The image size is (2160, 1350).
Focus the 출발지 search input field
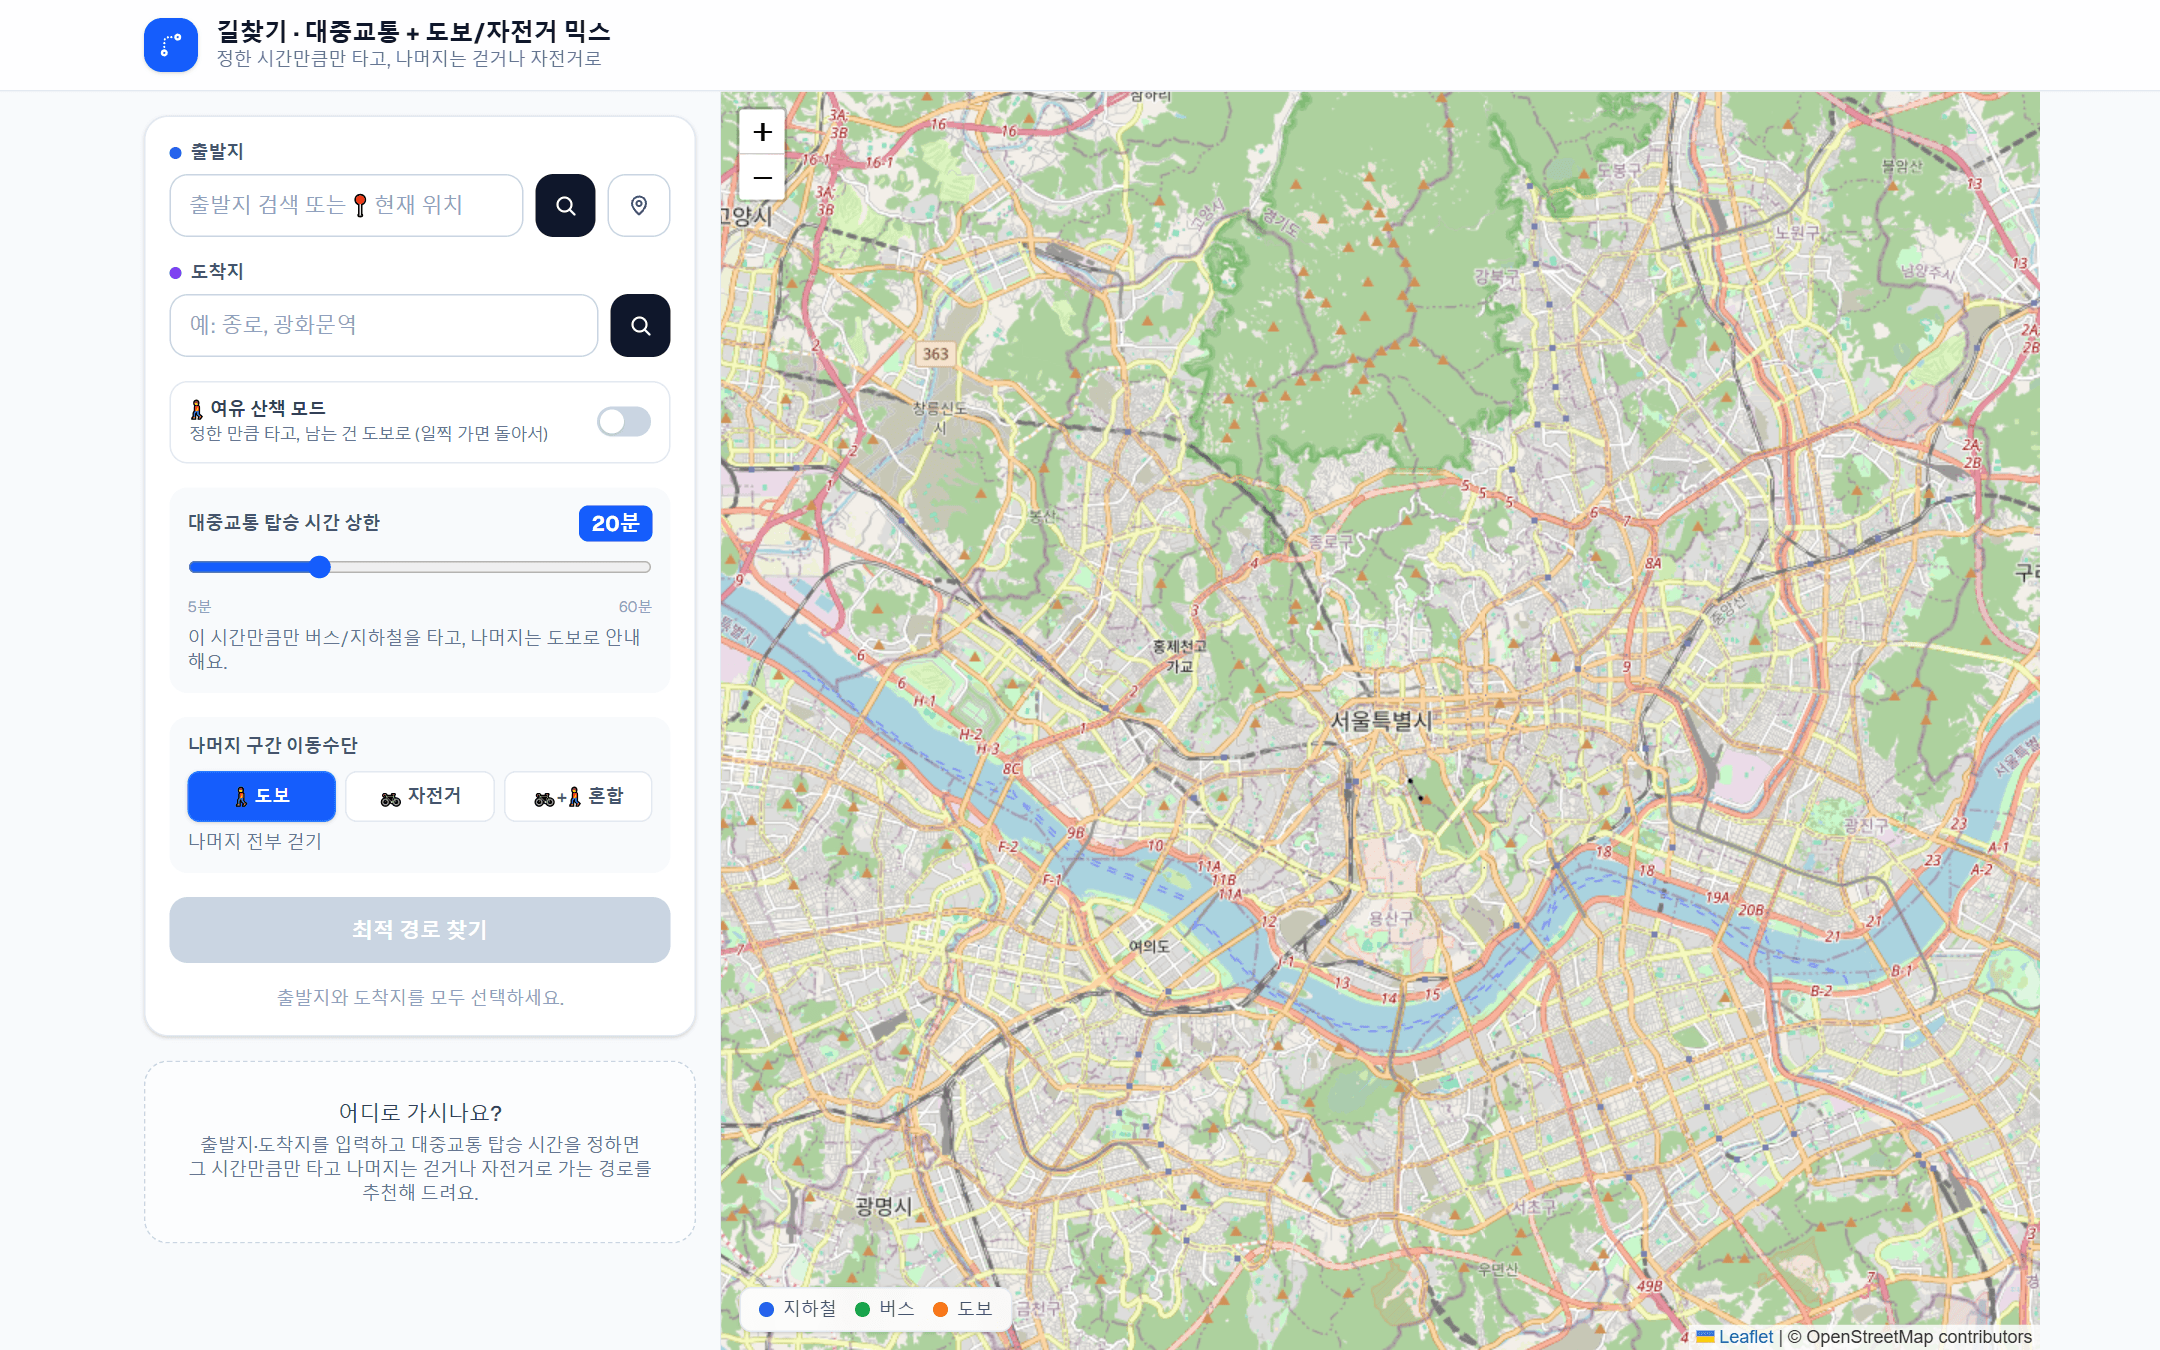click(x=346, y=205)
